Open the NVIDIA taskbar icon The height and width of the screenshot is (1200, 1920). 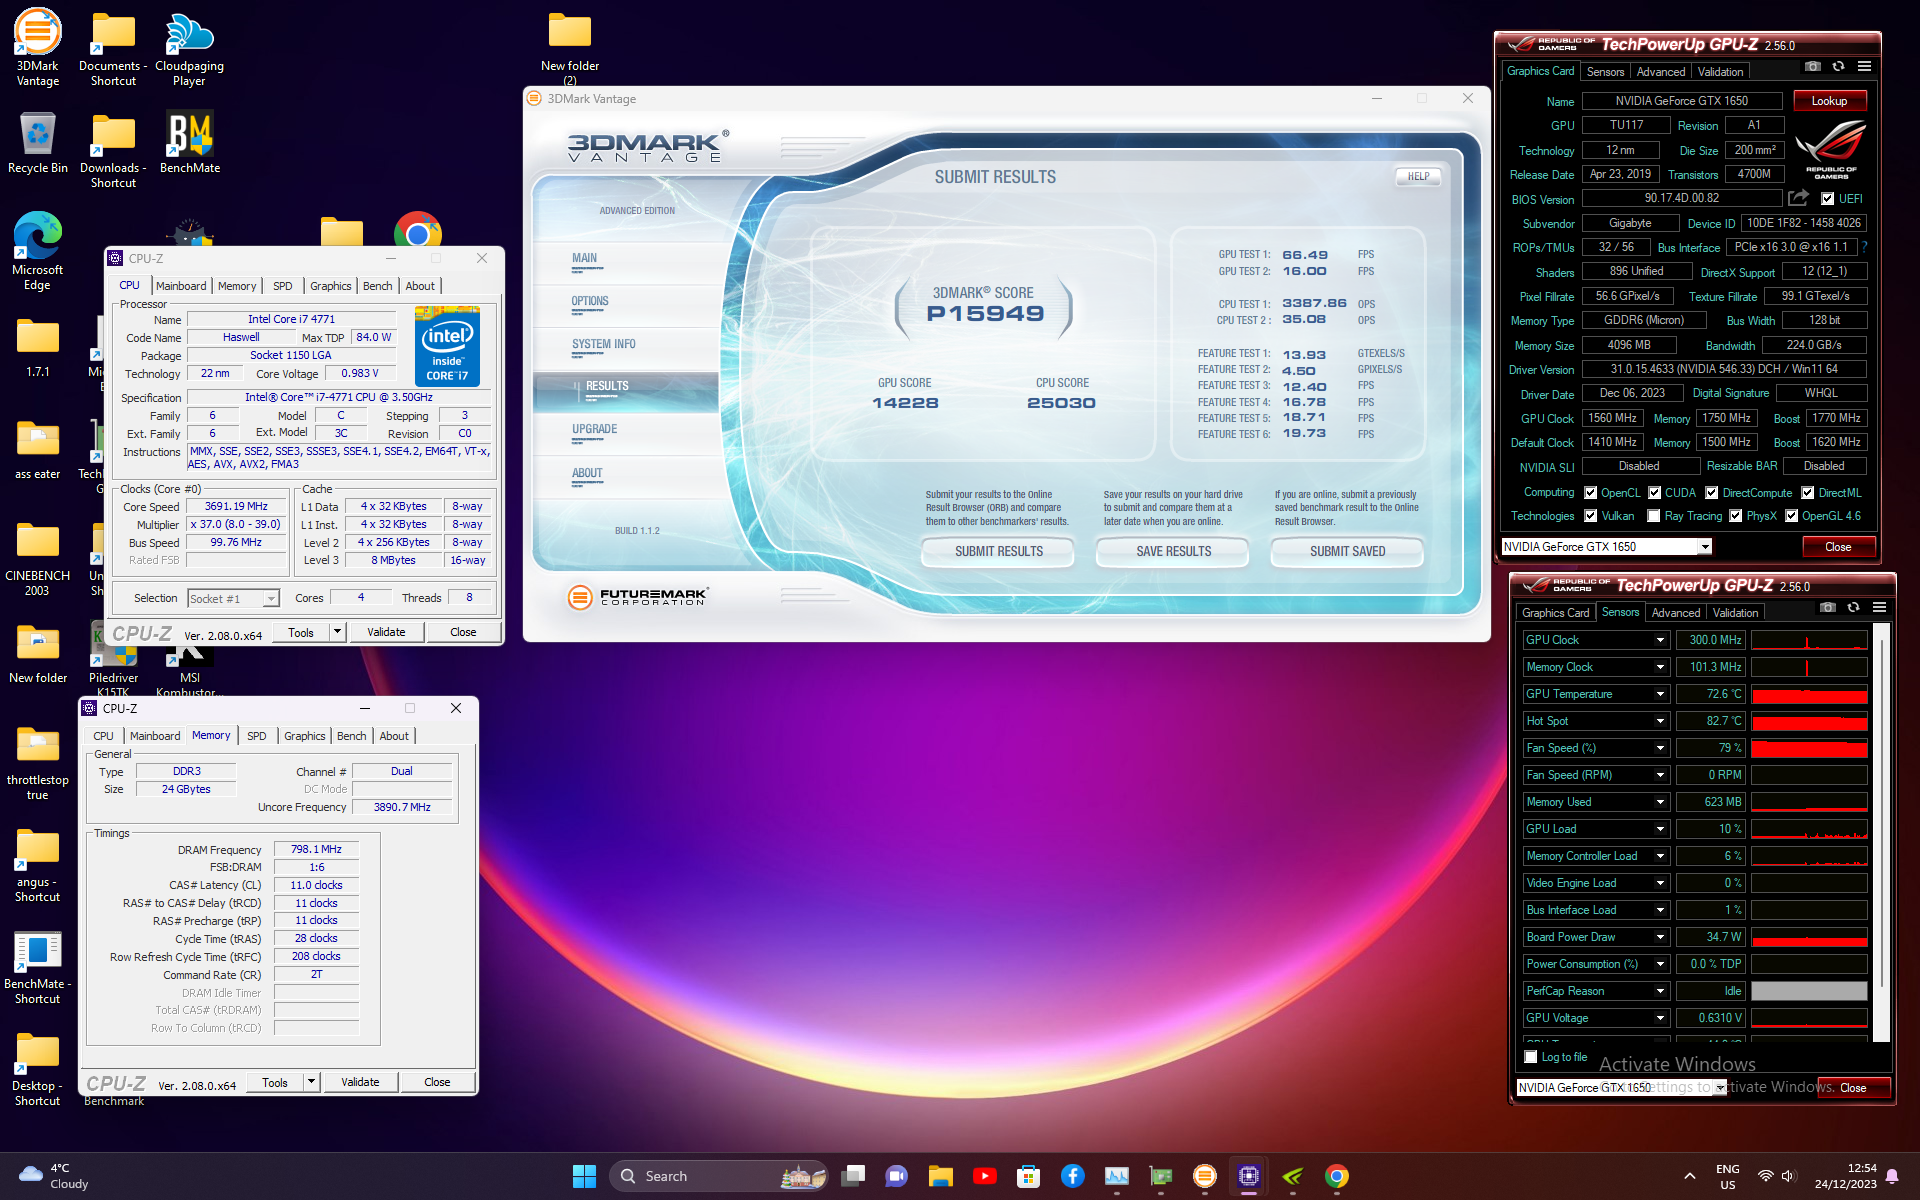(x=1292, y=1176)
